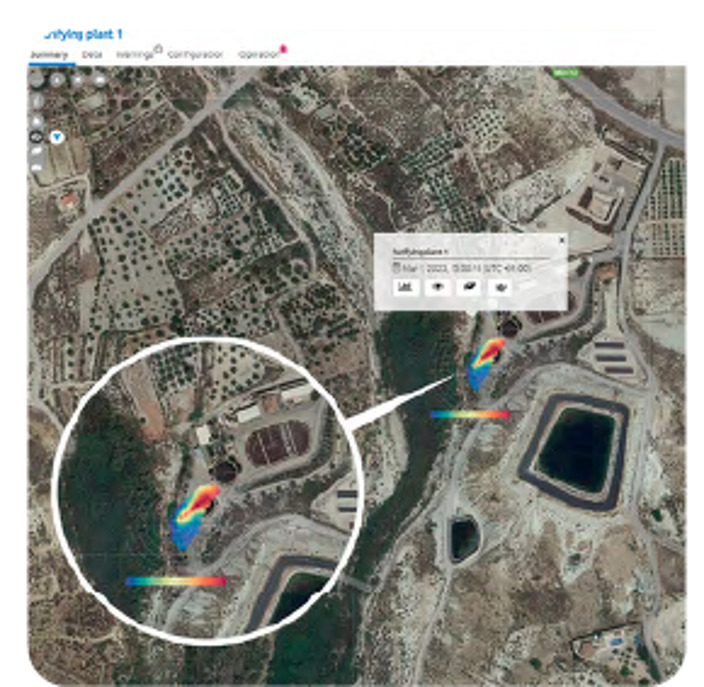Screen dimensions: 704x687
Task: Switch to the Summary tab
Action: coord(49,55)
